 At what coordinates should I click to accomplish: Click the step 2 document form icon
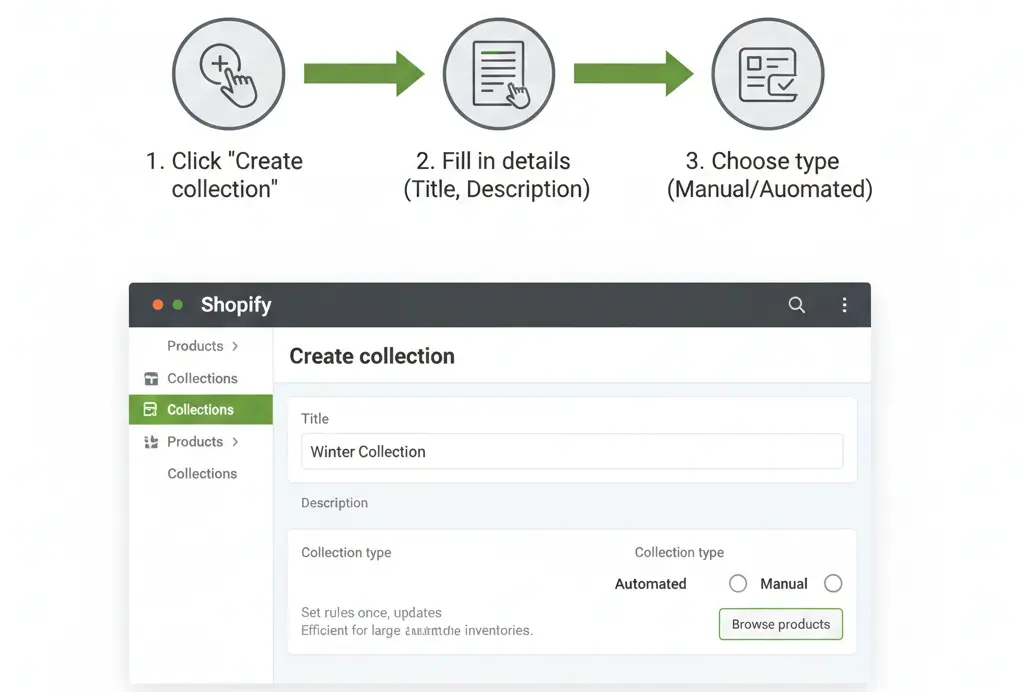click(x=499, y=74)
